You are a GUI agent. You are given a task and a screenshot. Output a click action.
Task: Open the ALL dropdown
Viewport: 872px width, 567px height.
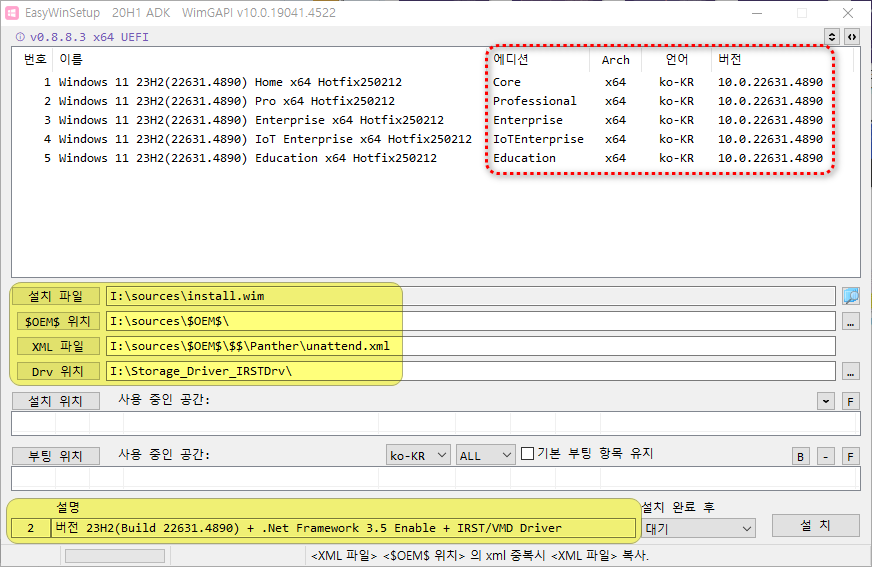(x=485, y=455)
